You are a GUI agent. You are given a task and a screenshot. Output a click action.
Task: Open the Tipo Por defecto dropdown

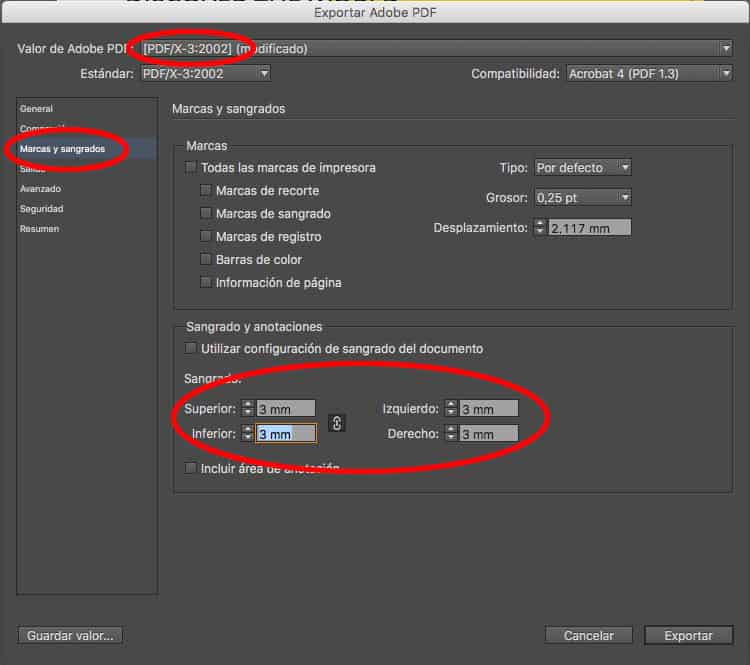pos(583,167)
